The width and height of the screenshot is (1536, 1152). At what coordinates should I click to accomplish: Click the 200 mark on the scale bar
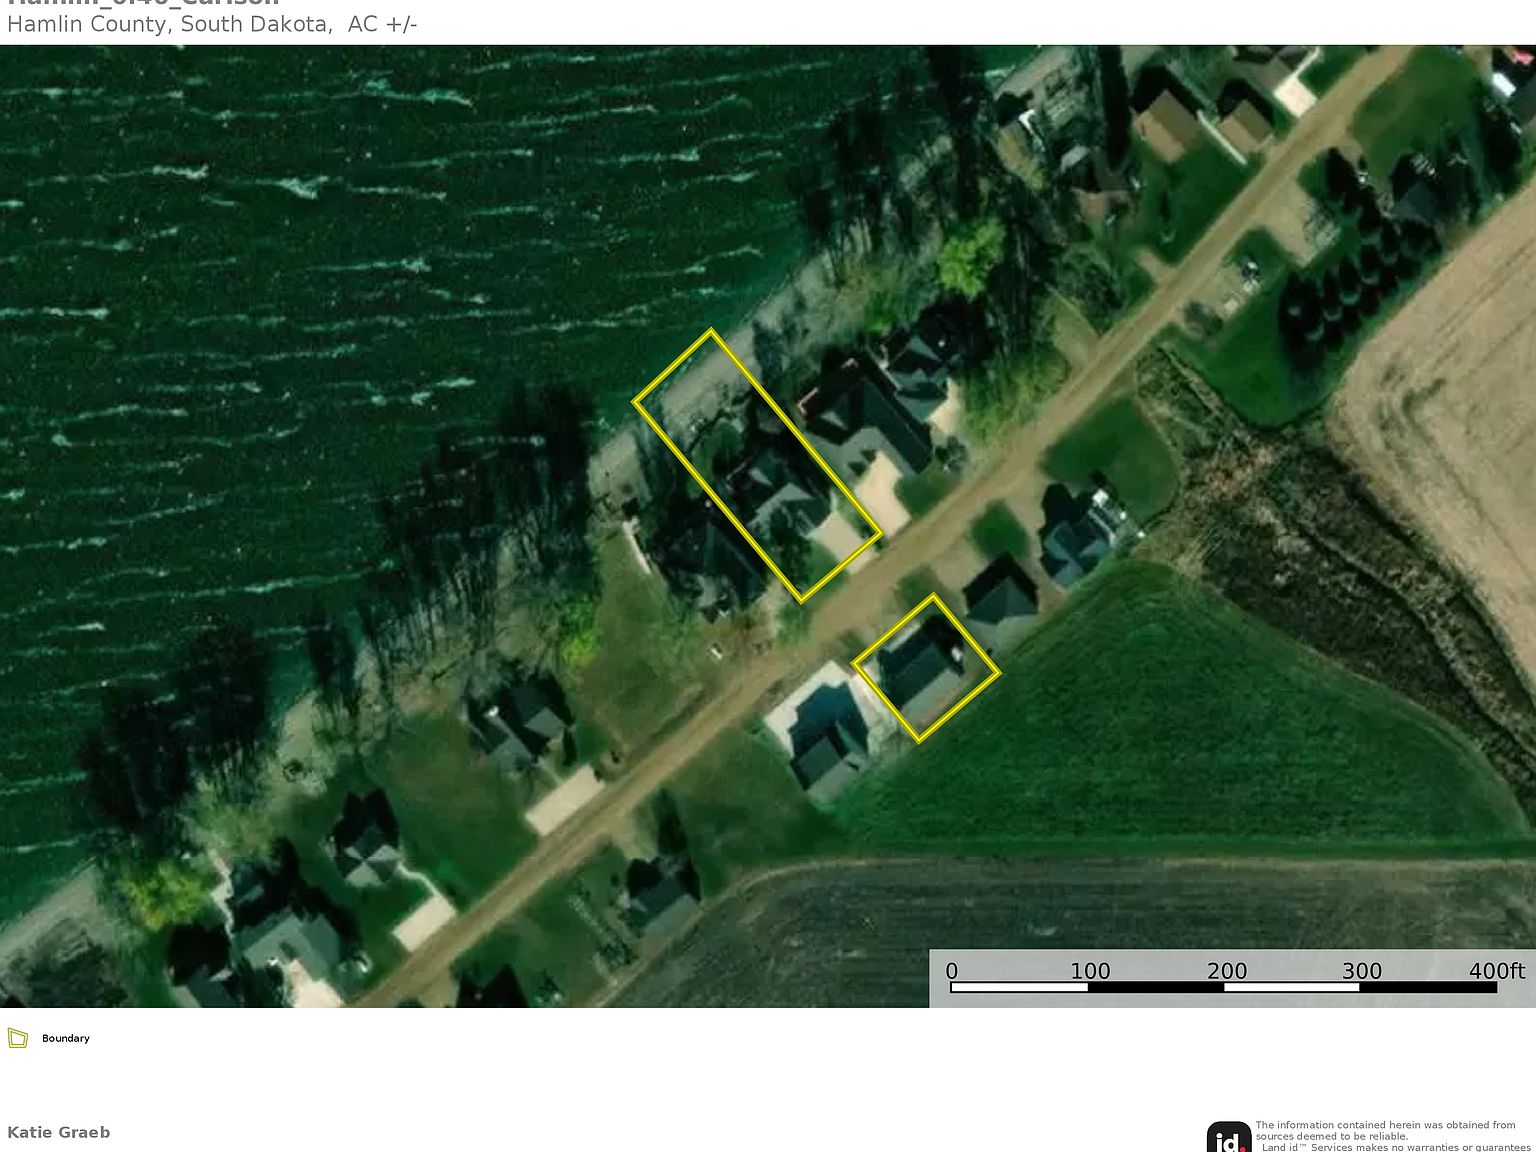1228,971
